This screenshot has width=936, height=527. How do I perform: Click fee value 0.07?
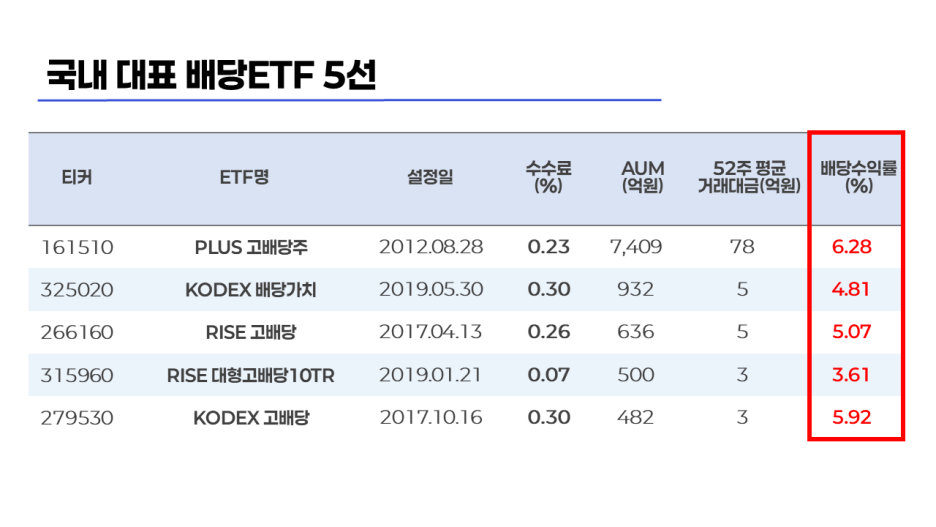tap(549, 375)
